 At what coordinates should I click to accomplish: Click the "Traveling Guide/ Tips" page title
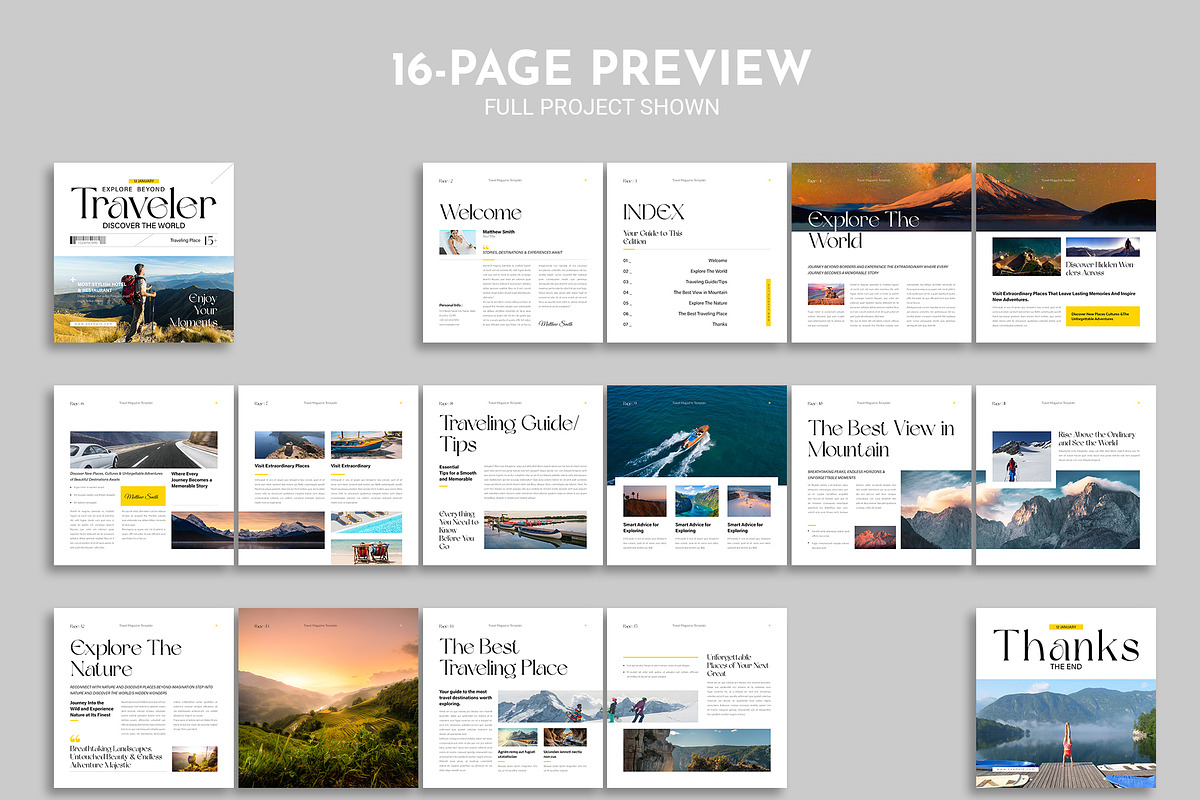click(x=508, y=434)
